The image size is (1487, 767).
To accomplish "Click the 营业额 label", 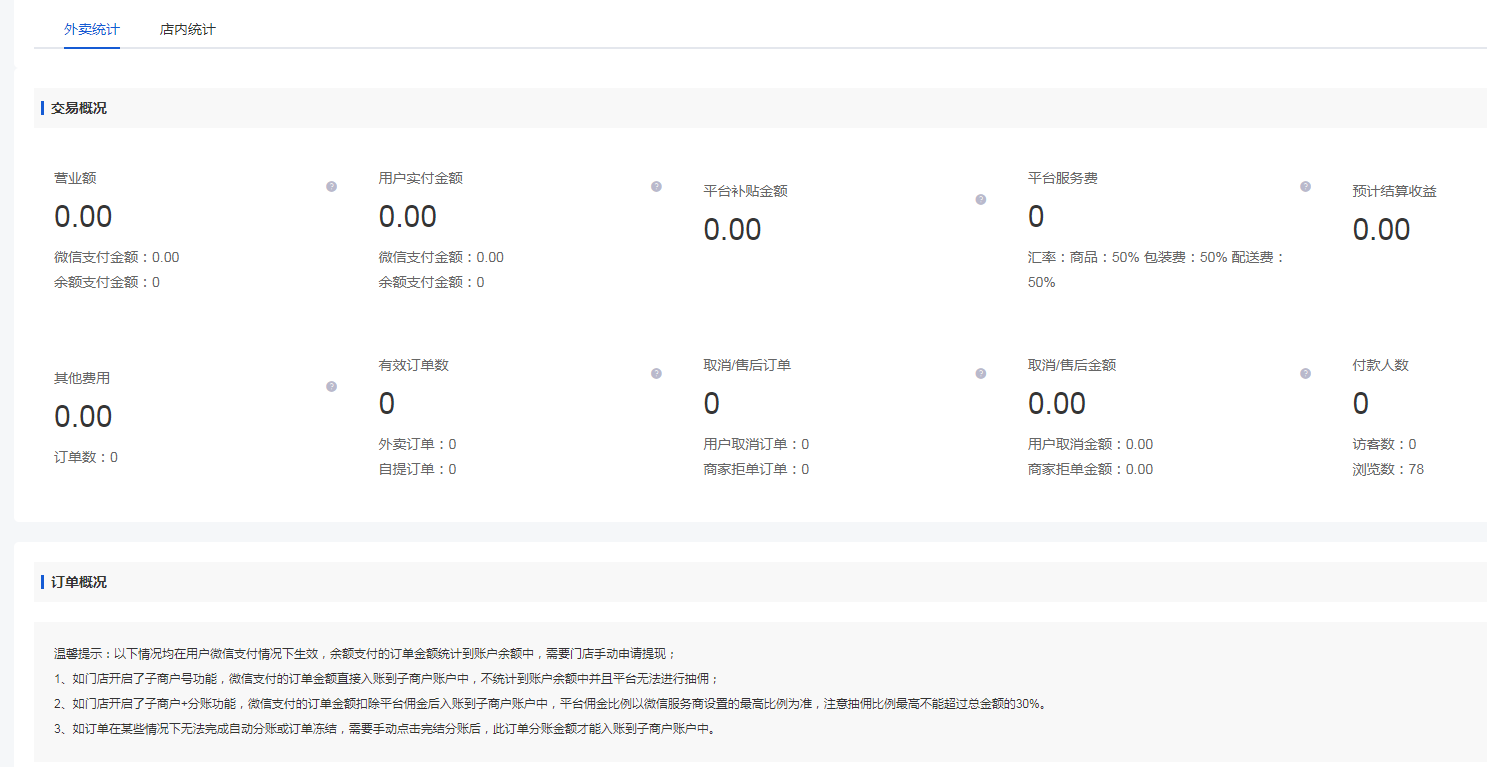I will pyautogui.click(x=75, y=178).
